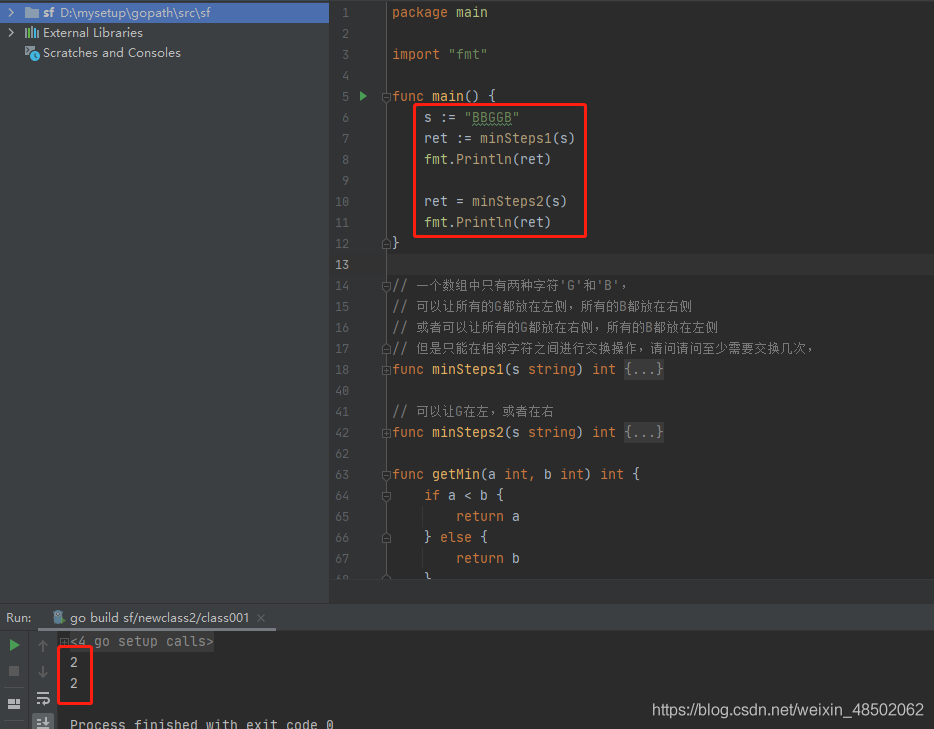The width and height of the screenshot is (934, 729).
Task: Click the getMin function name
Action: (456, 474)
